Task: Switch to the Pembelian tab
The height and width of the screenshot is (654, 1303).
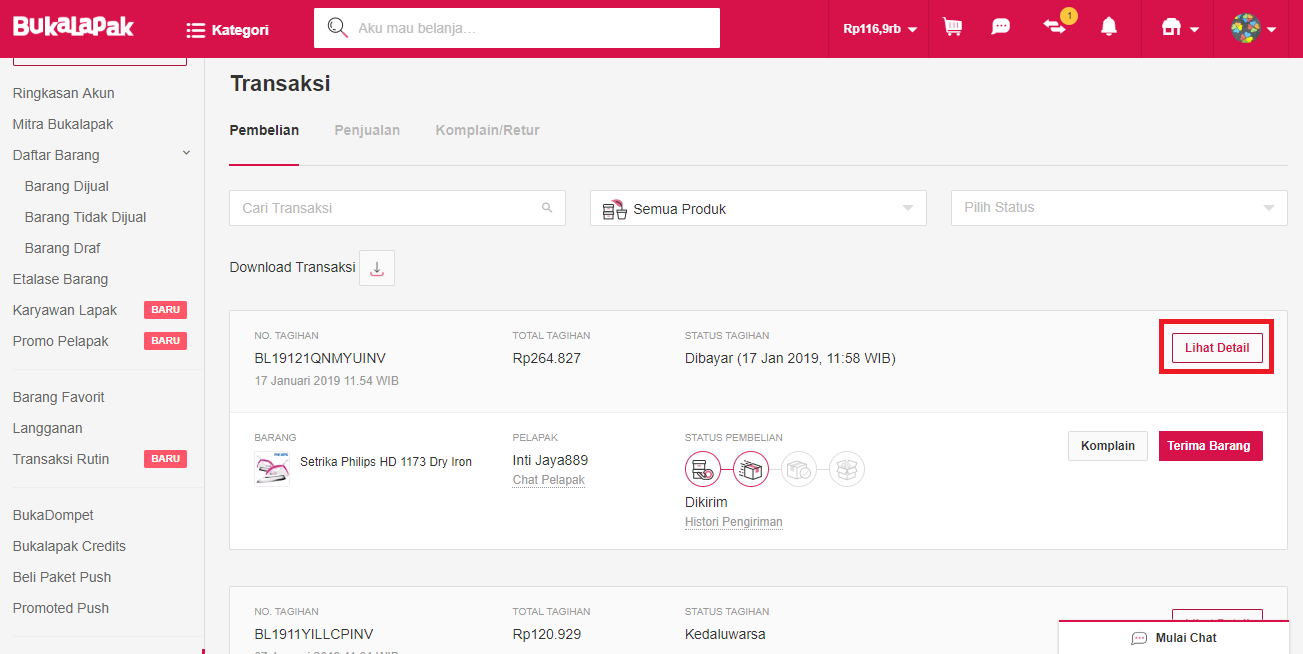Action: point(264,130)
